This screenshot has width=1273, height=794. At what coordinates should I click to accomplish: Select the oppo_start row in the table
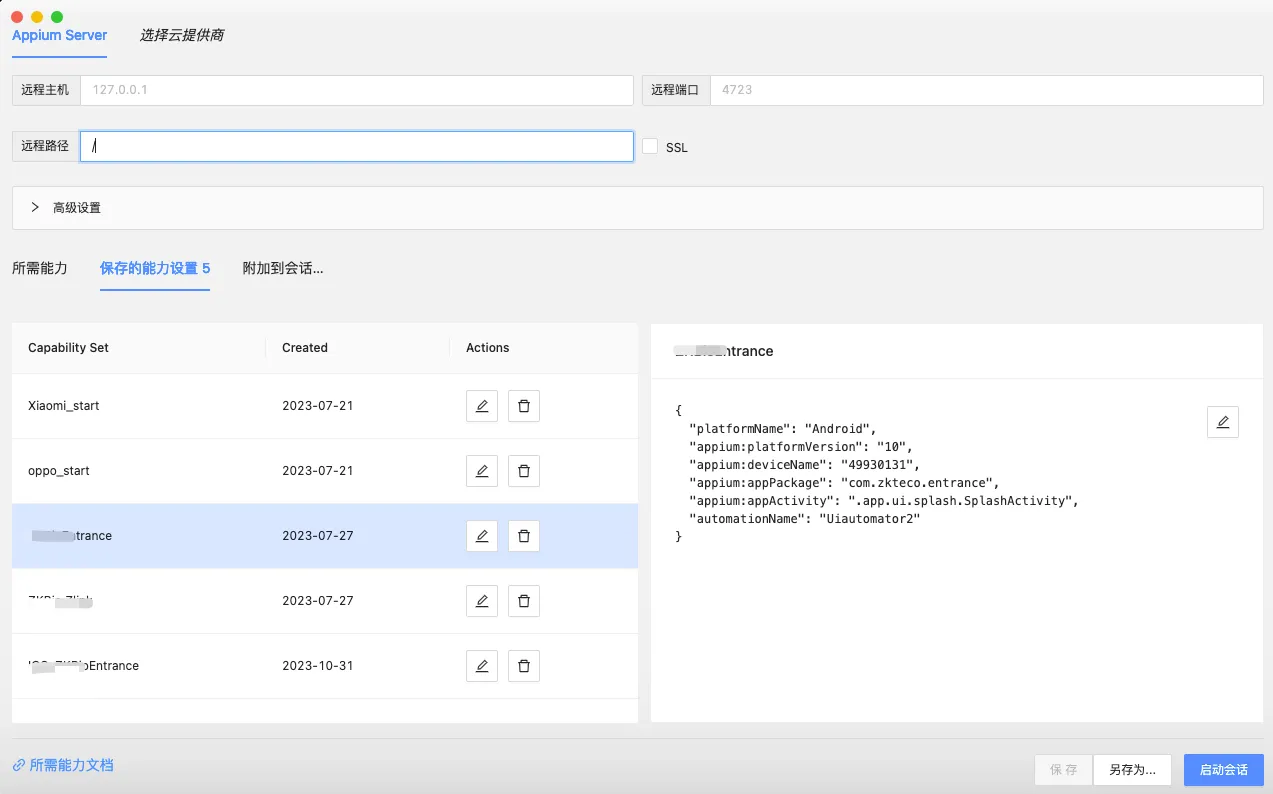click(x=140, y=471)
